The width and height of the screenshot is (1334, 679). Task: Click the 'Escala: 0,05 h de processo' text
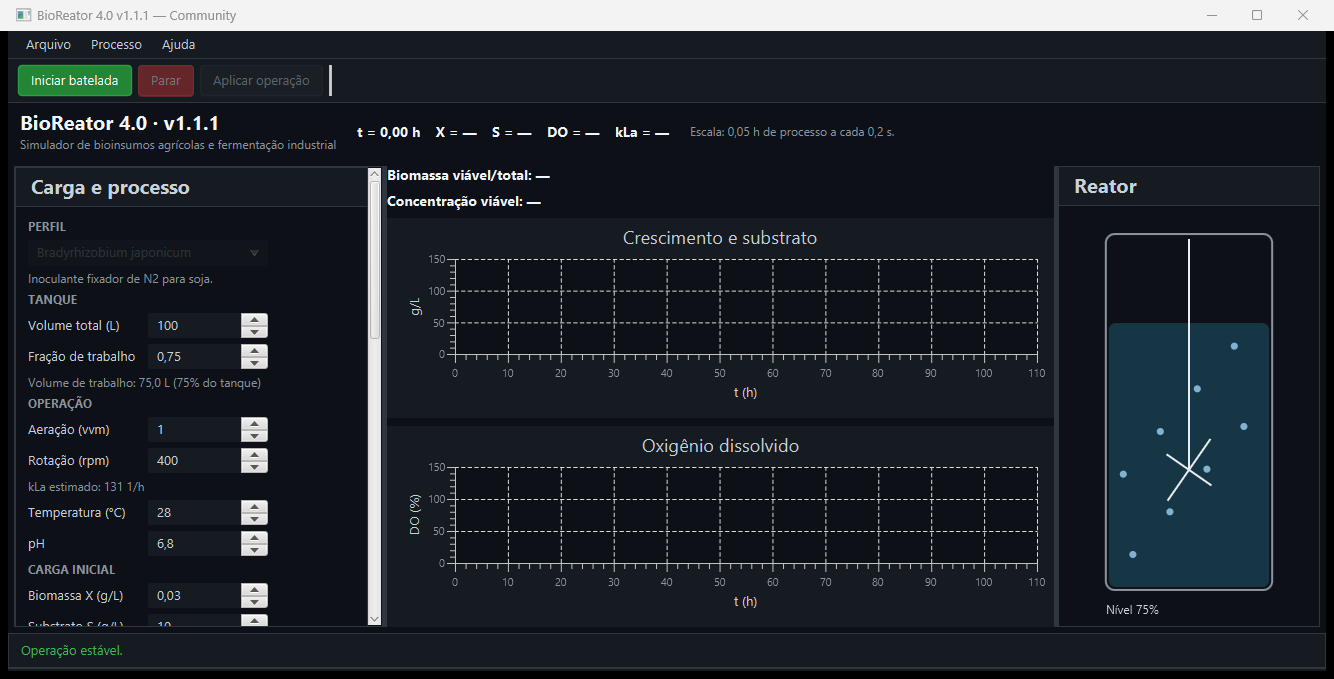point(792,132)
